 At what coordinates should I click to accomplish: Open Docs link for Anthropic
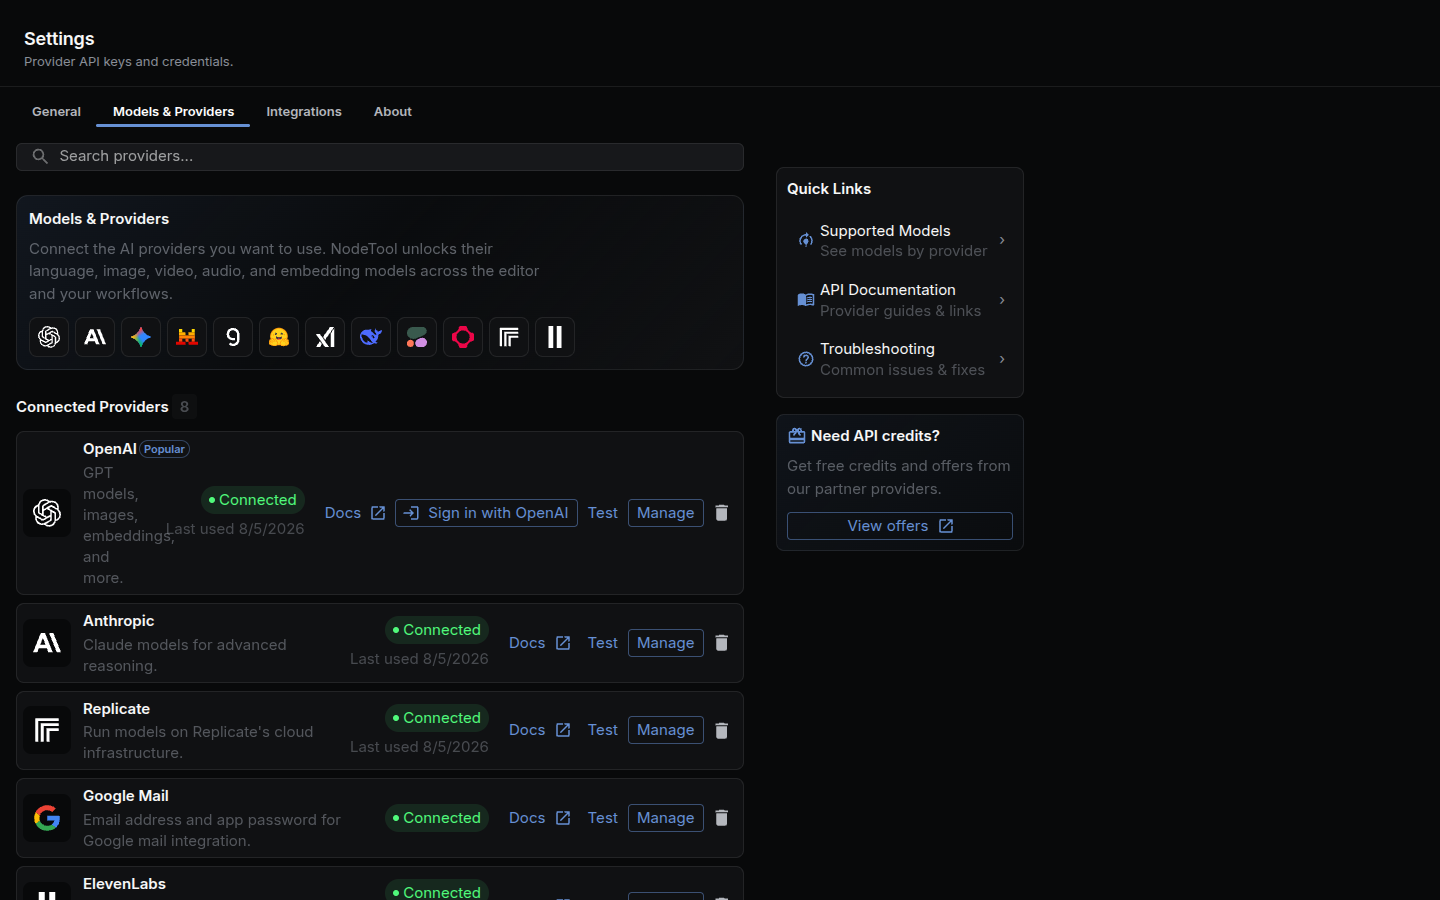point(539,643)
